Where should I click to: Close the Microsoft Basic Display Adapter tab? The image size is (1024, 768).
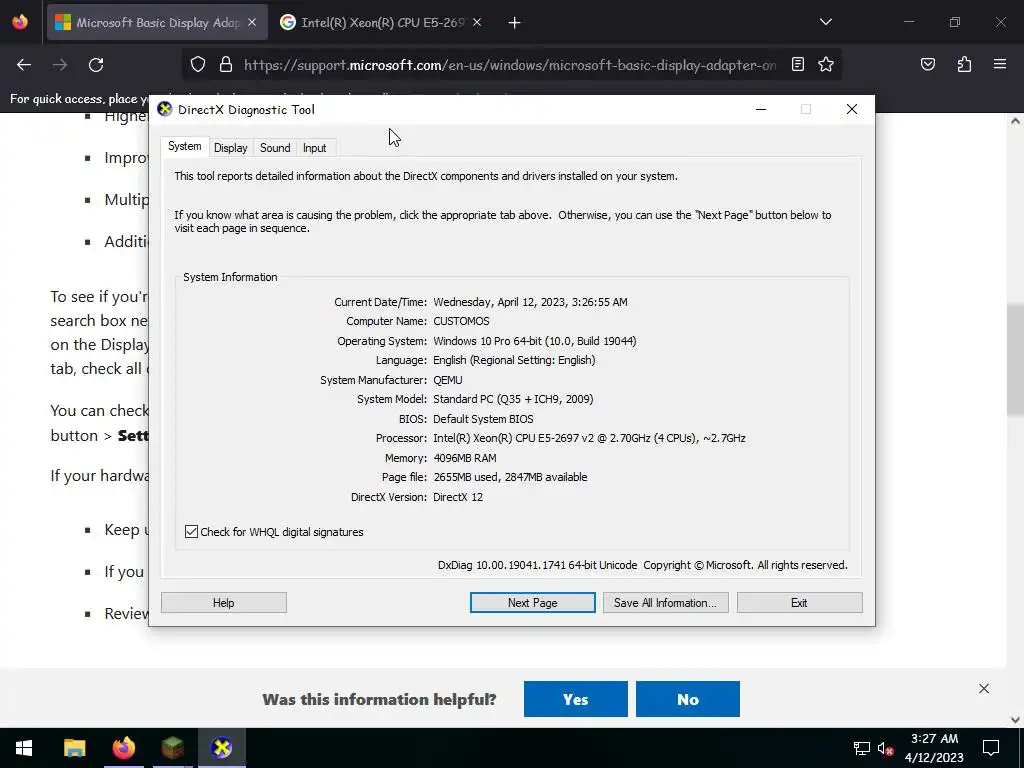(252, 22)
